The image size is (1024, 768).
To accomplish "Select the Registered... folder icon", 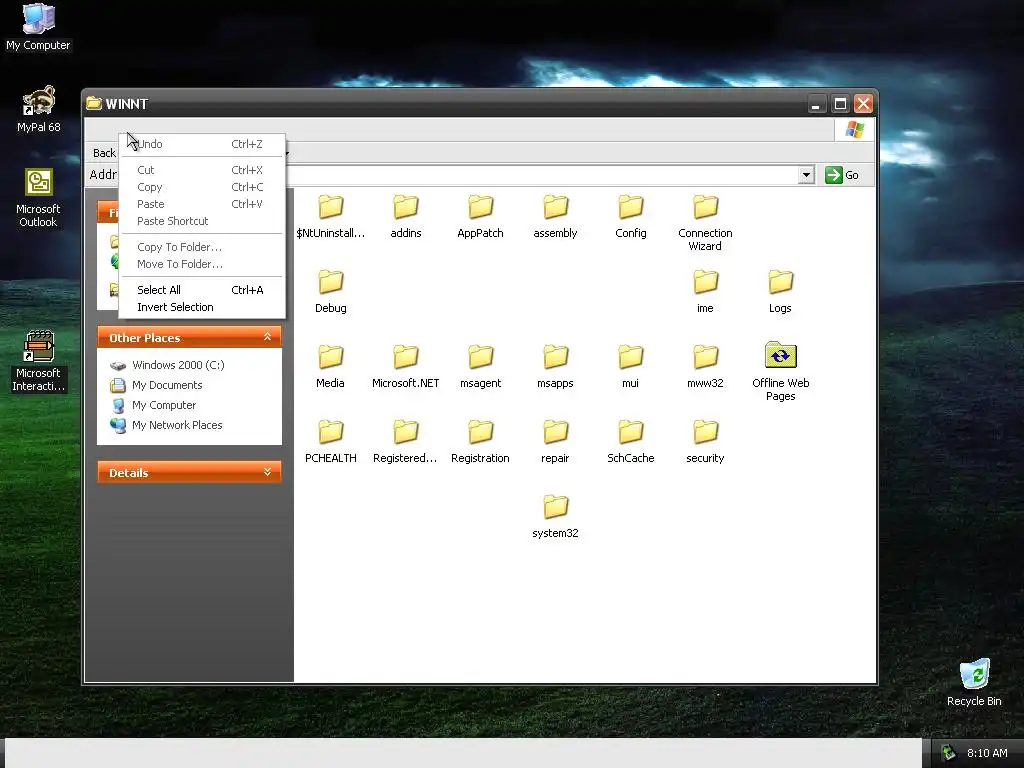I will click(406, 433).
